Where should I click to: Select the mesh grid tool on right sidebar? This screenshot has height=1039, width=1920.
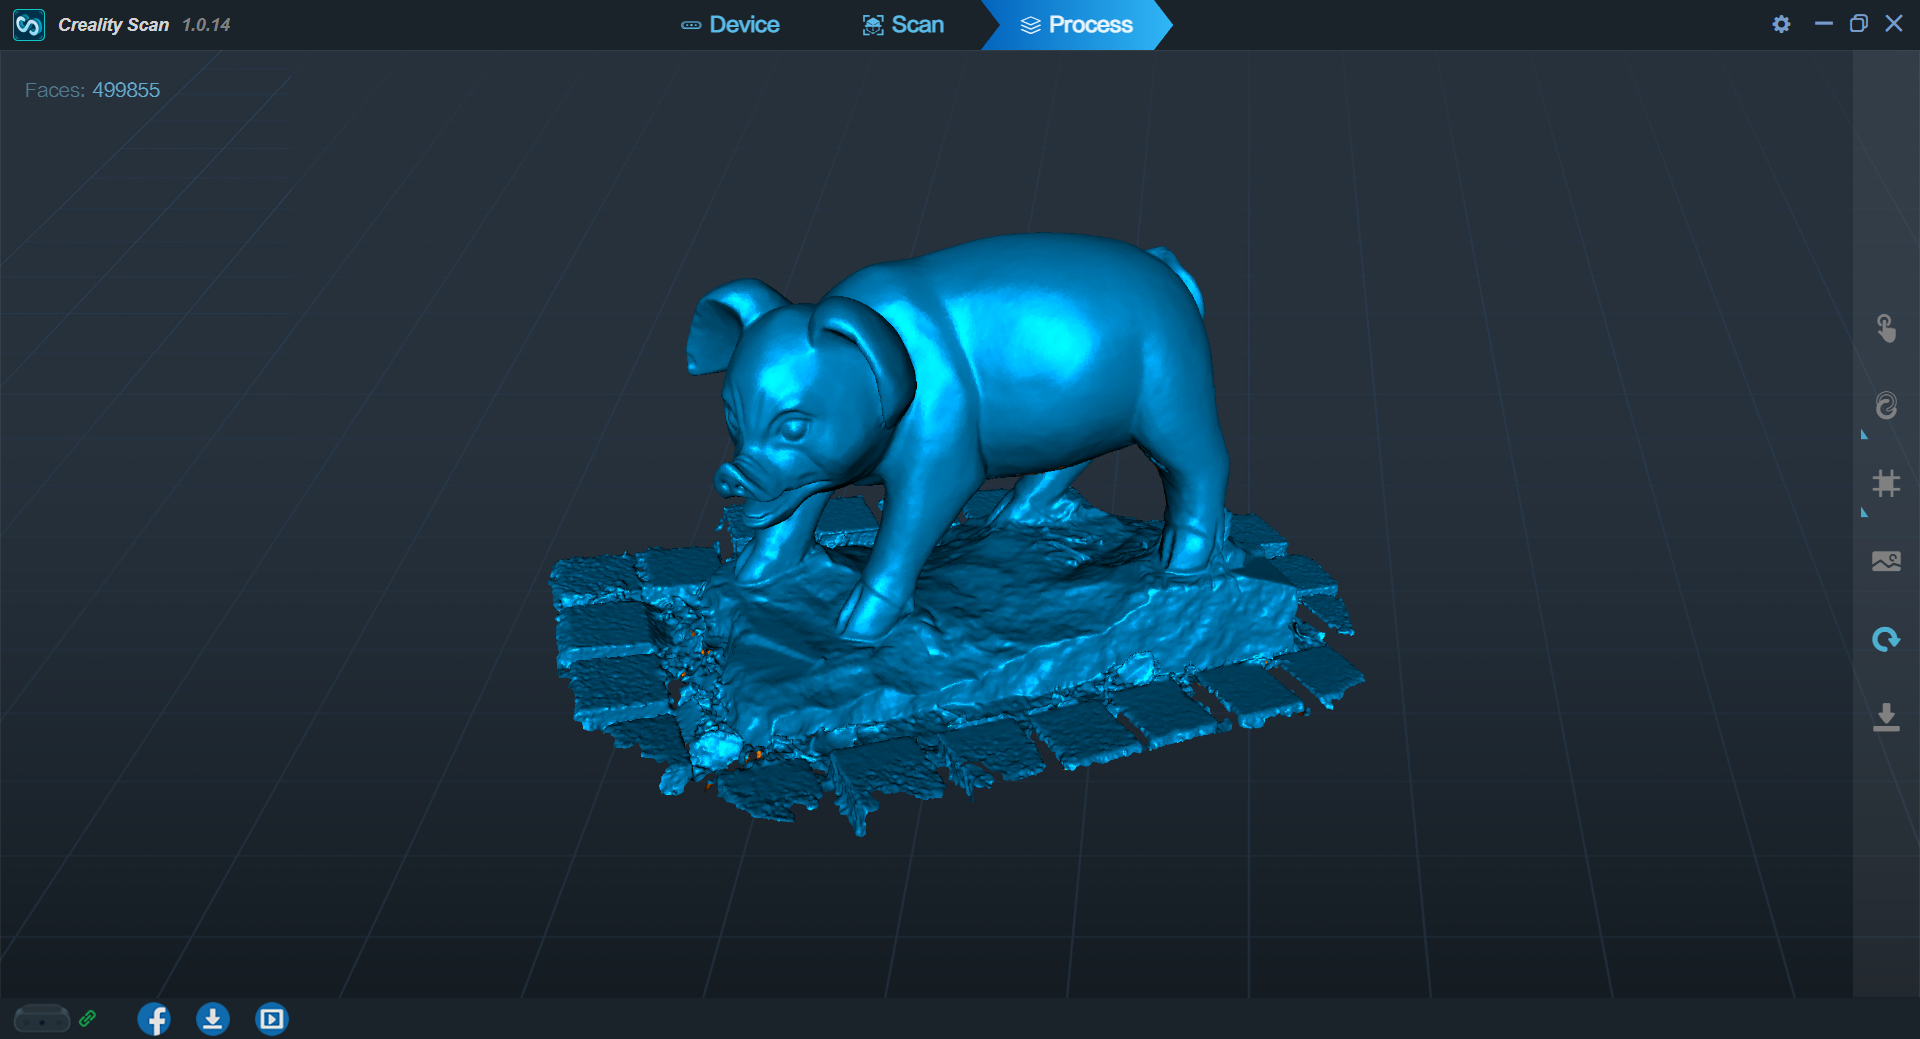(x=1886, y=484)
